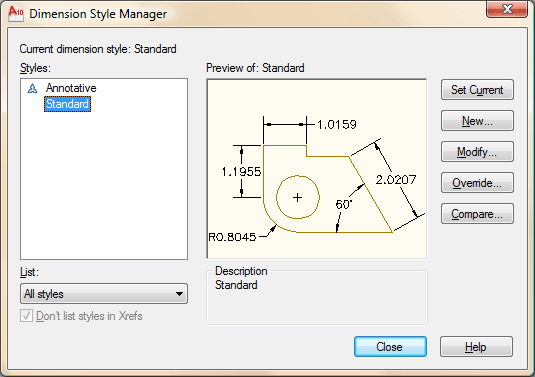Close the Dimension Style Manager dialog

click(x=390, y=347)
